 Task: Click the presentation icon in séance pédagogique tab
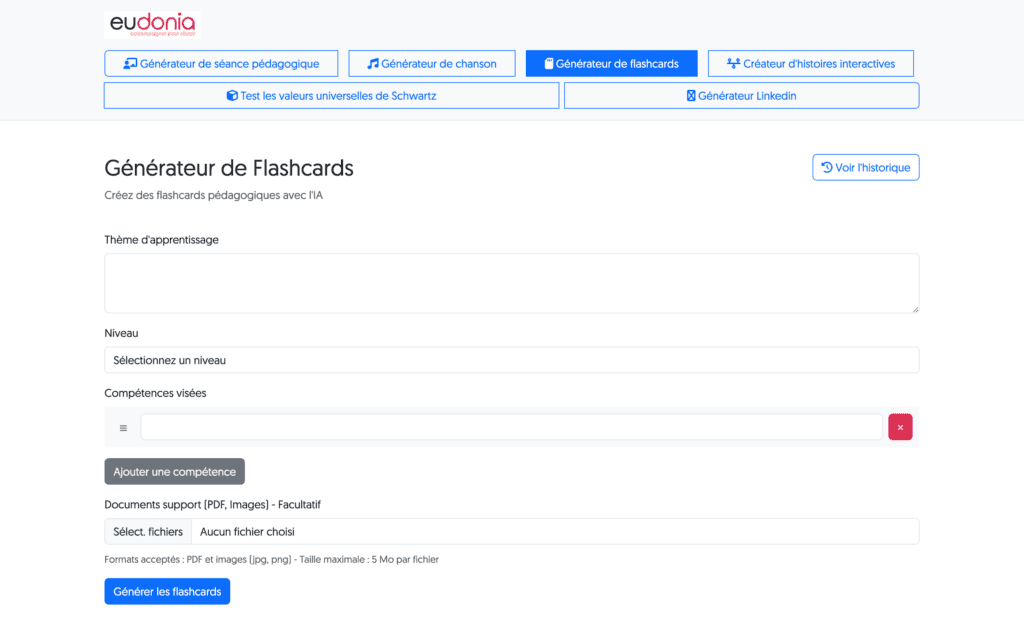(130, 64)
